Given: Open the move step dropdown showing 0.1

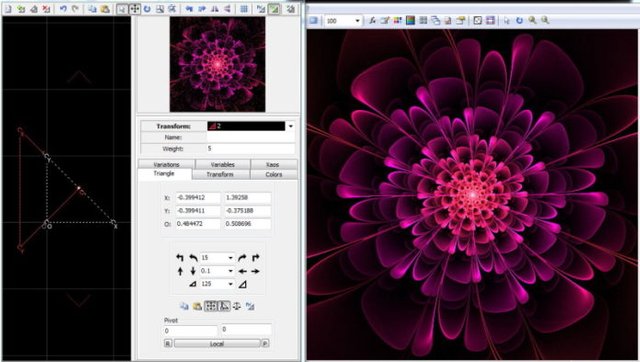Looking at the screenshot, I should 230,271.
